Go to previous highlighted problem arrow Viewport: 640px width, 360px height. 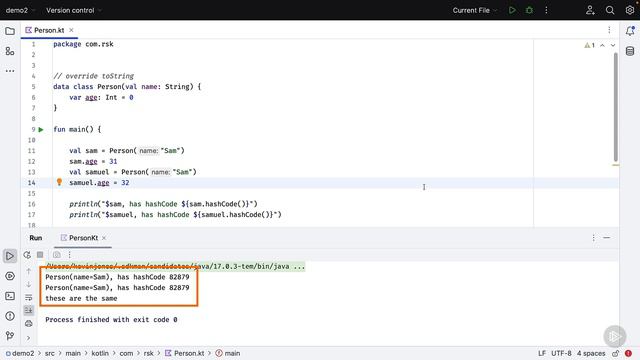602,45
